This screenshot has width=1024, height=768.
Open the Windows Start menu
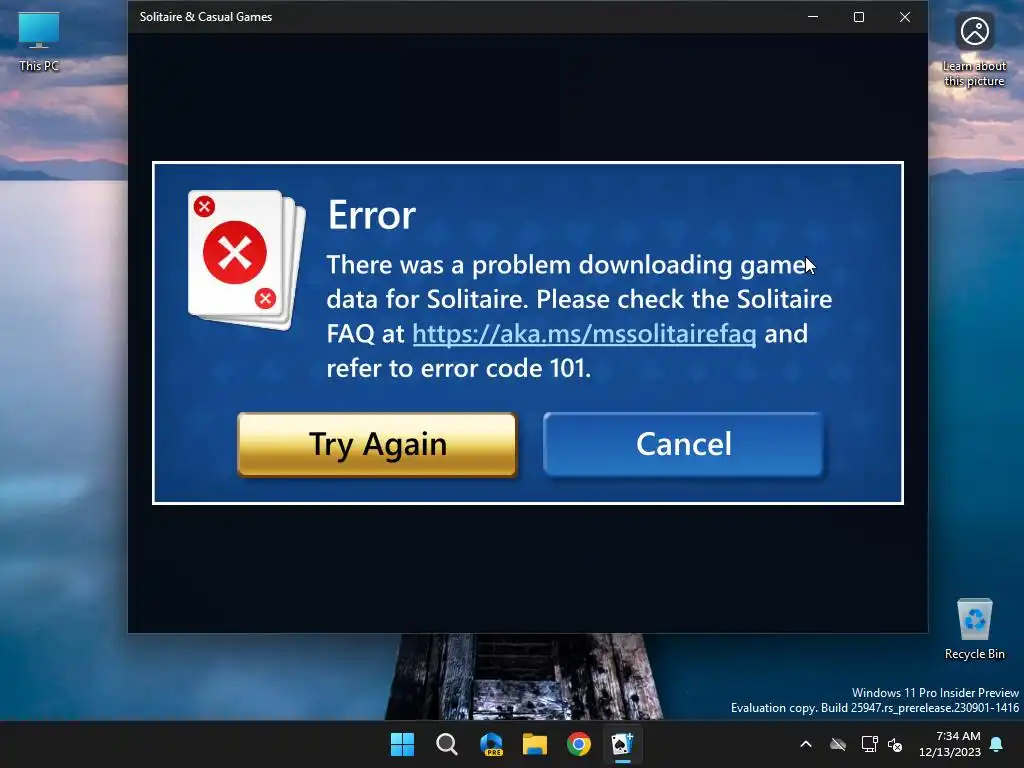(x=402, y=744)
